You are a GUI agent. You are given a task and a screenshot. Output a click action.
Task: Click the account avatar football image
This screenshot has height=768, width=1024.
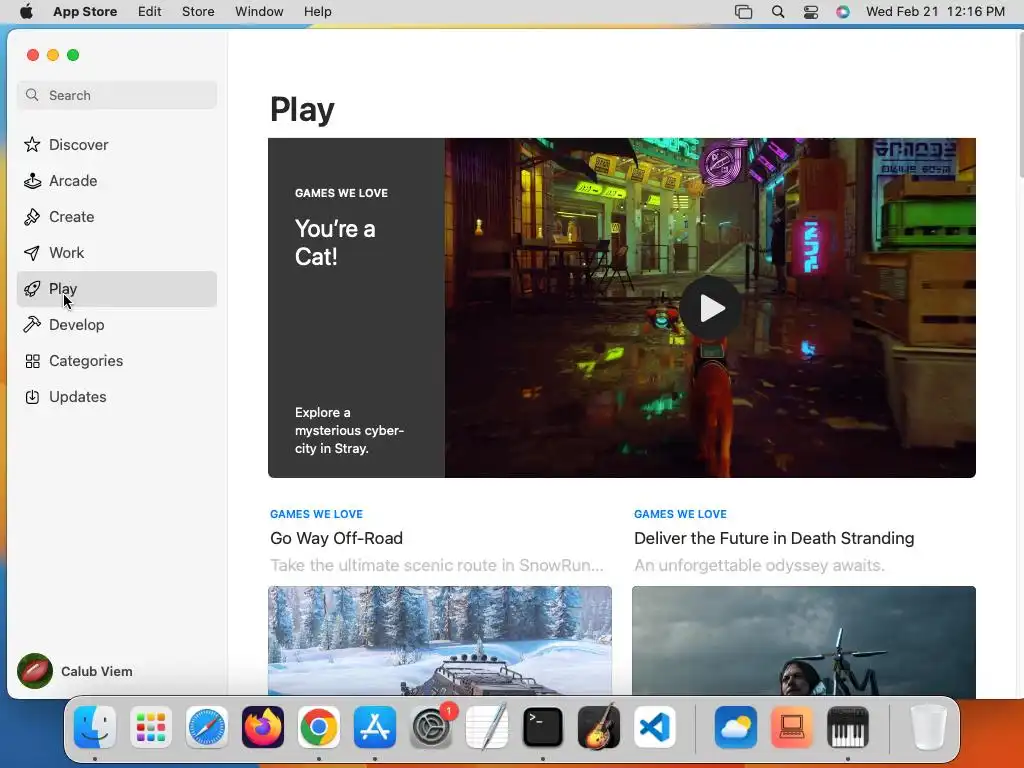(35, 671)
